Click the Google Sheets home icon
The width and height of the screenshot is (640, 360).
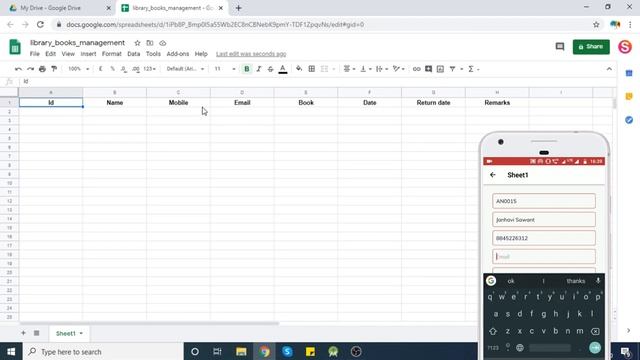tap(15, 47)
